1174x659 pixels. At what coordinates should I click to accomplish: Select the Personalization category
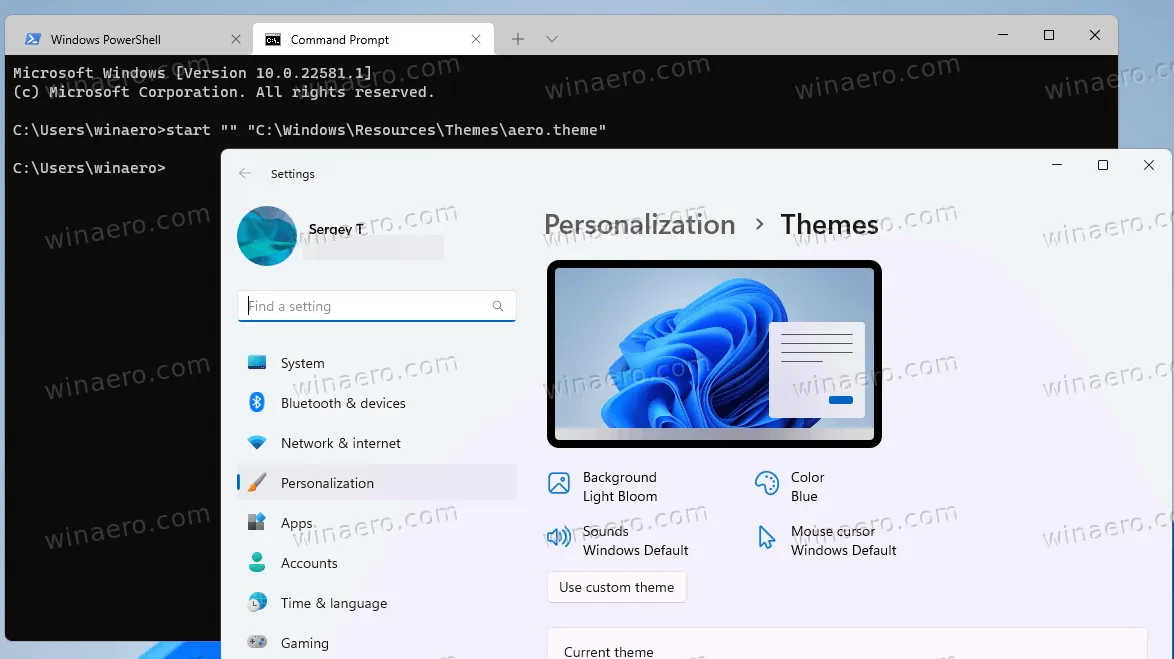(377, 483)
